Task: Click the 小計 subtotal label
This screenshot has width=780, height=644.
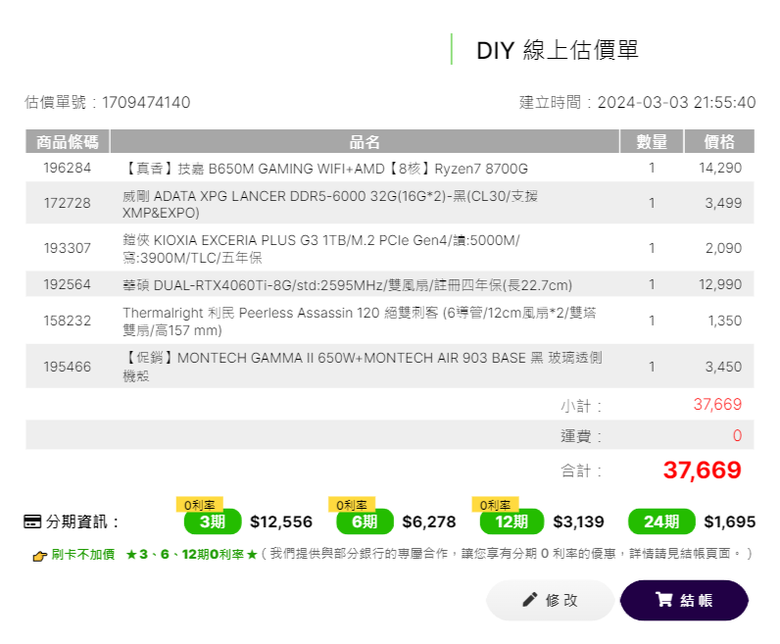Action: [x=581, y=406]
